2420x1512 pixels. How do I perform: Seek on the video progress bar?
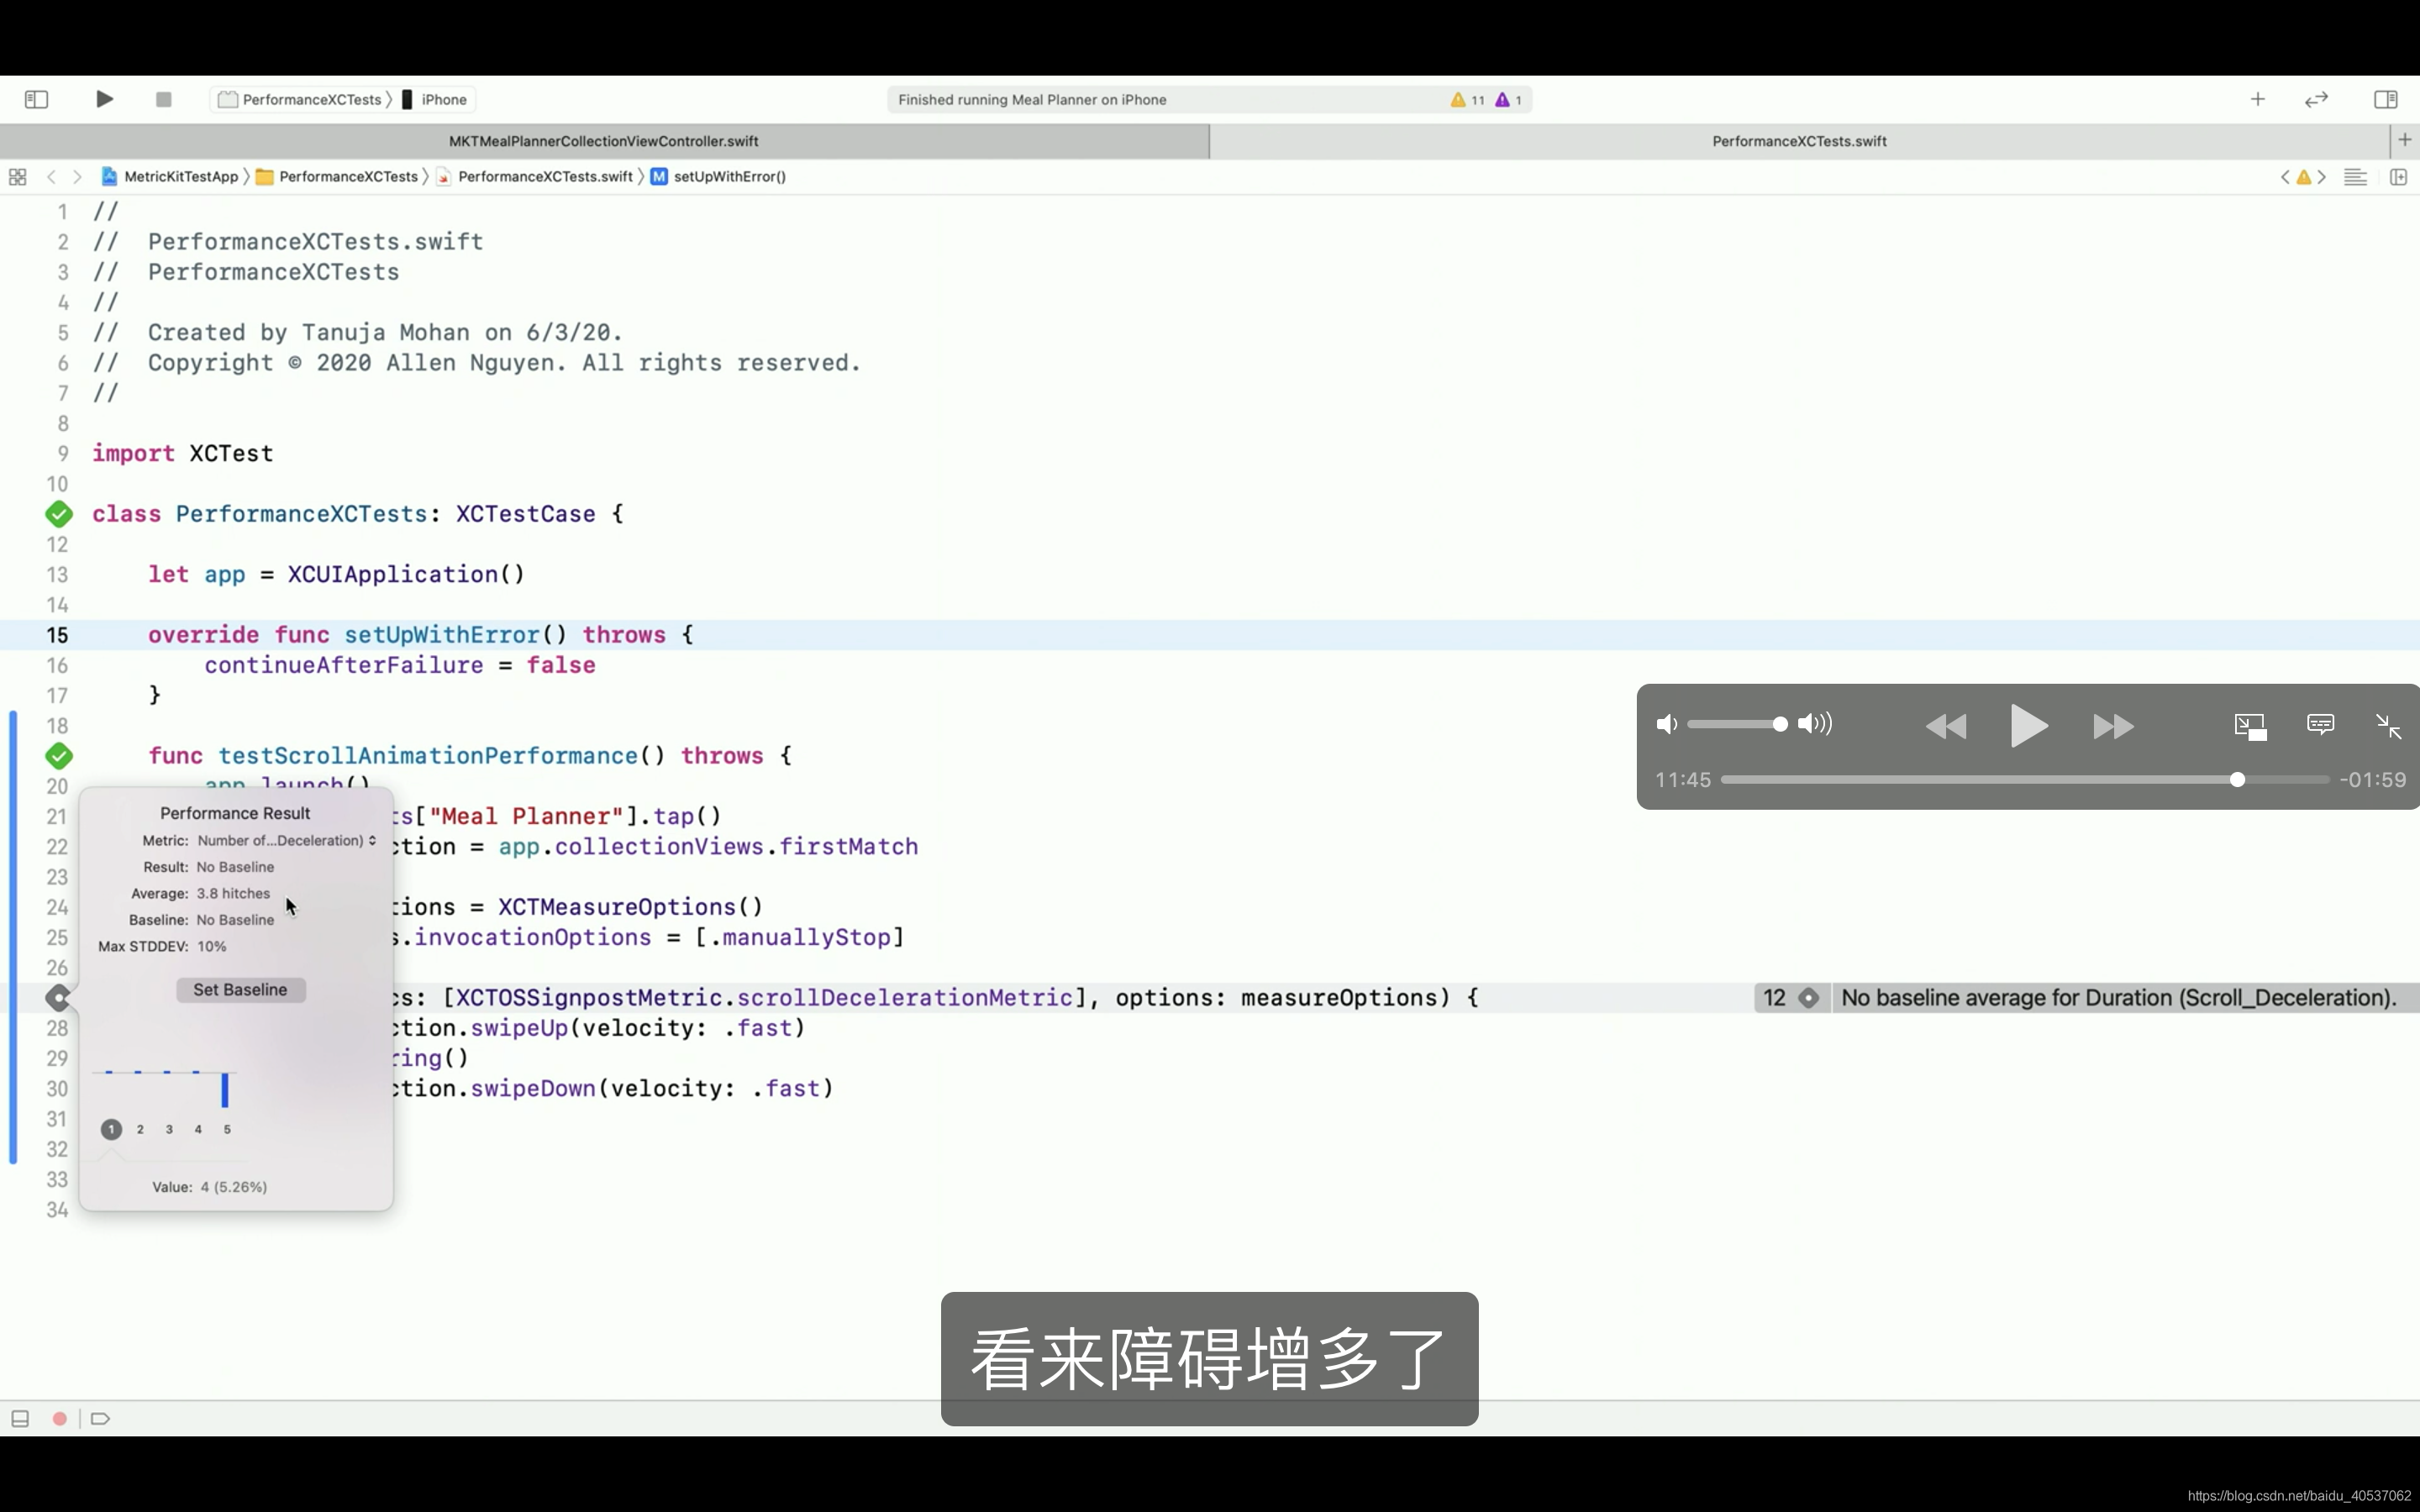tap(2024, 780)
